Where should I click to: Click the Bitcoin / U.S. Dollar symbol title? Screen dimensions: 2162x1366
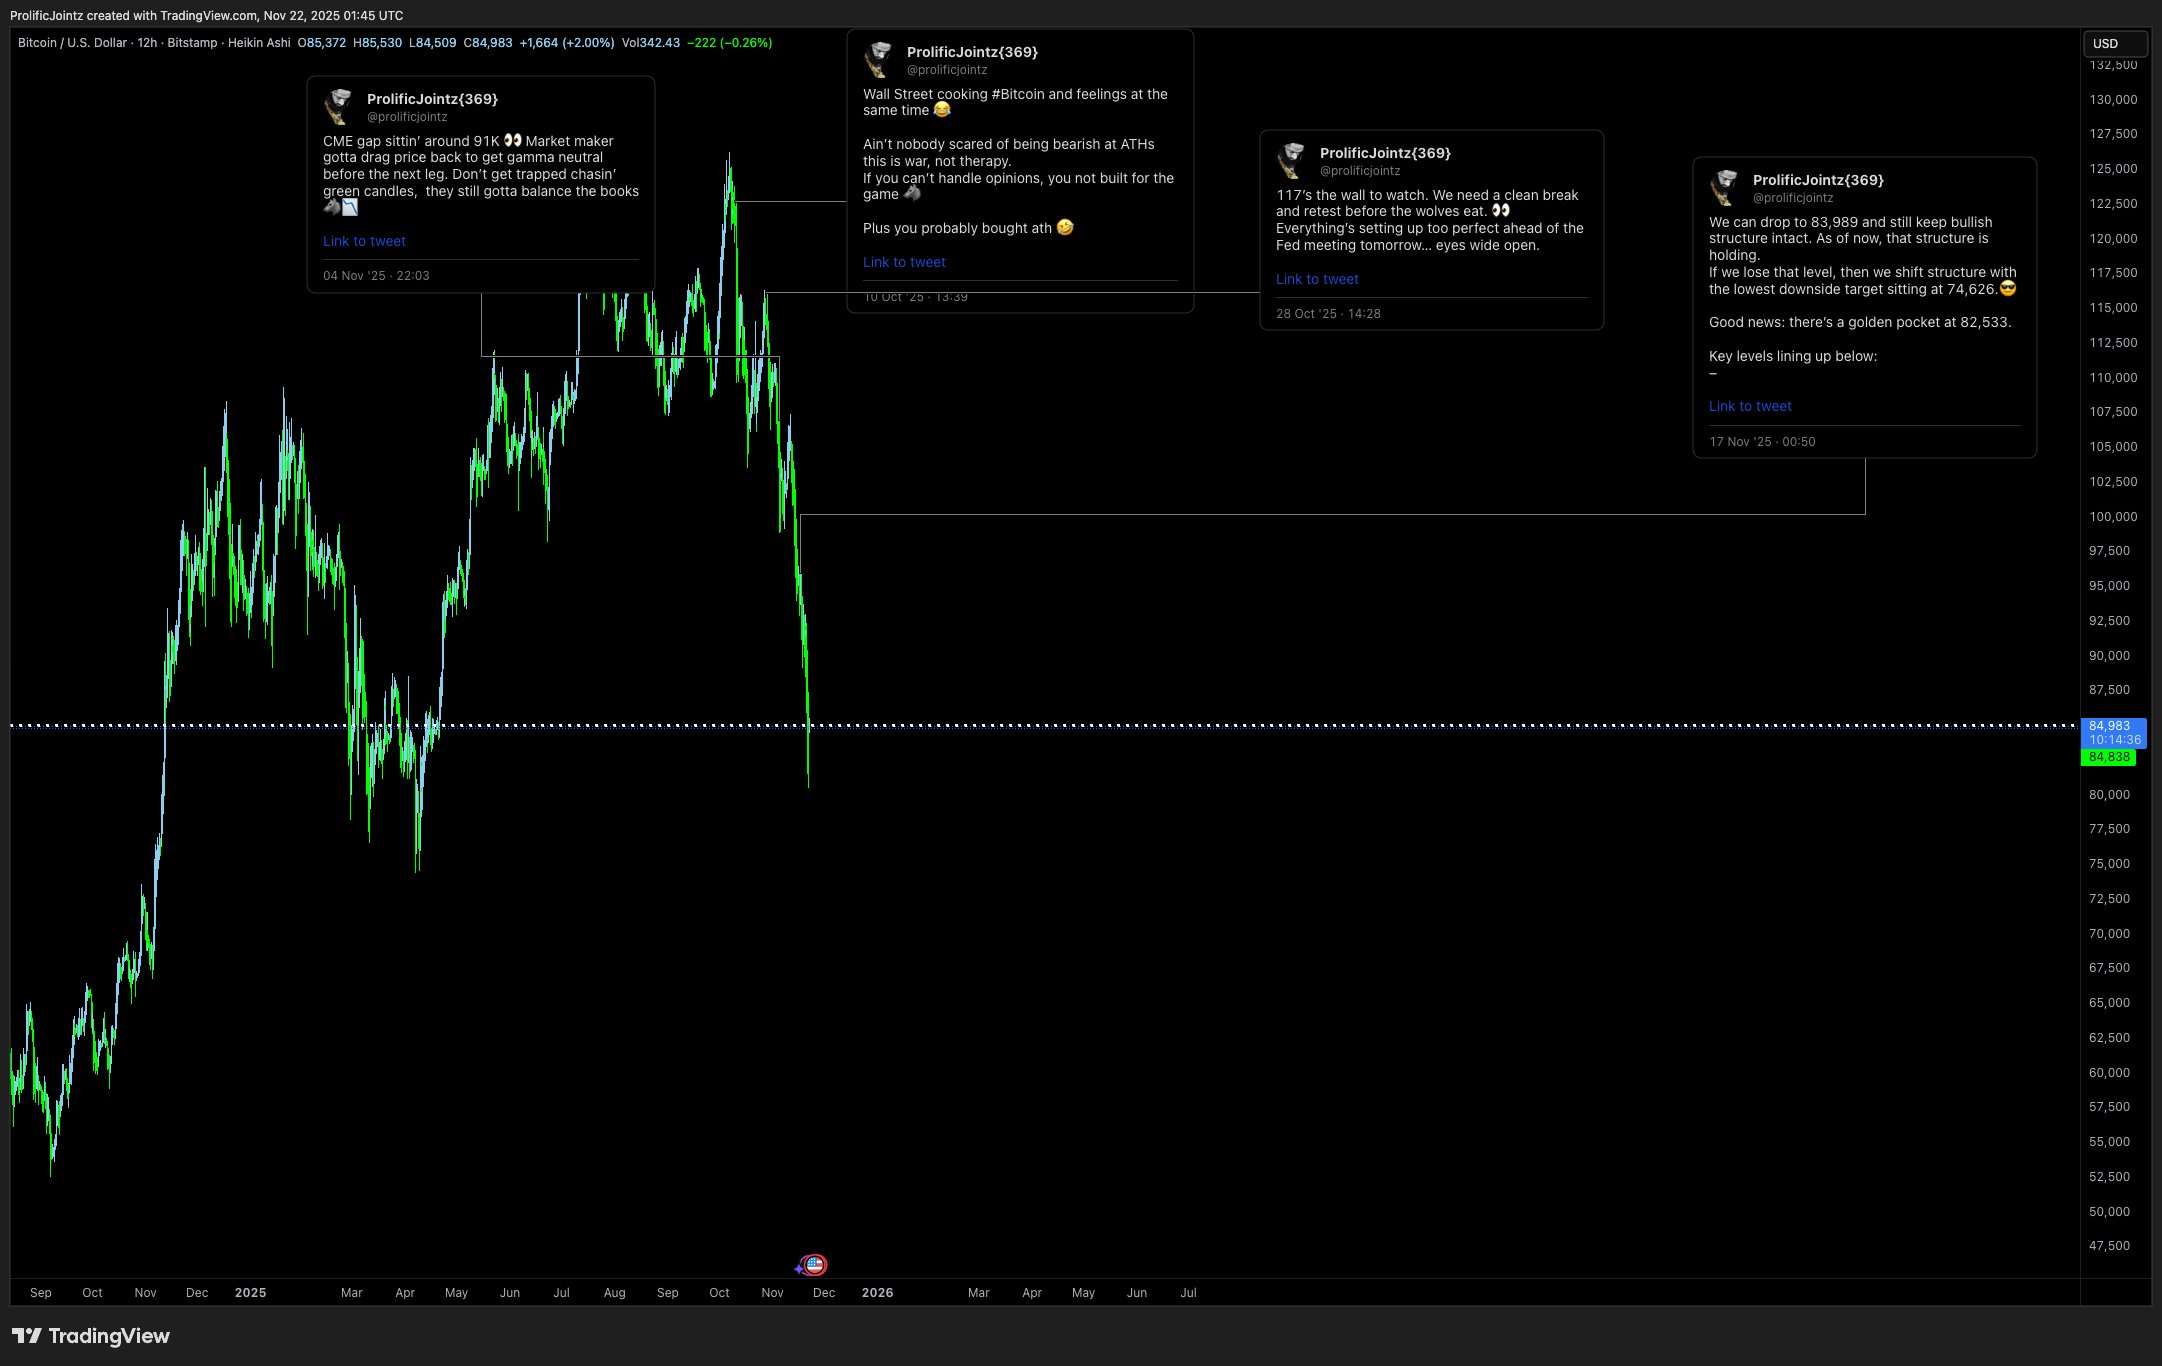(72, 43)
